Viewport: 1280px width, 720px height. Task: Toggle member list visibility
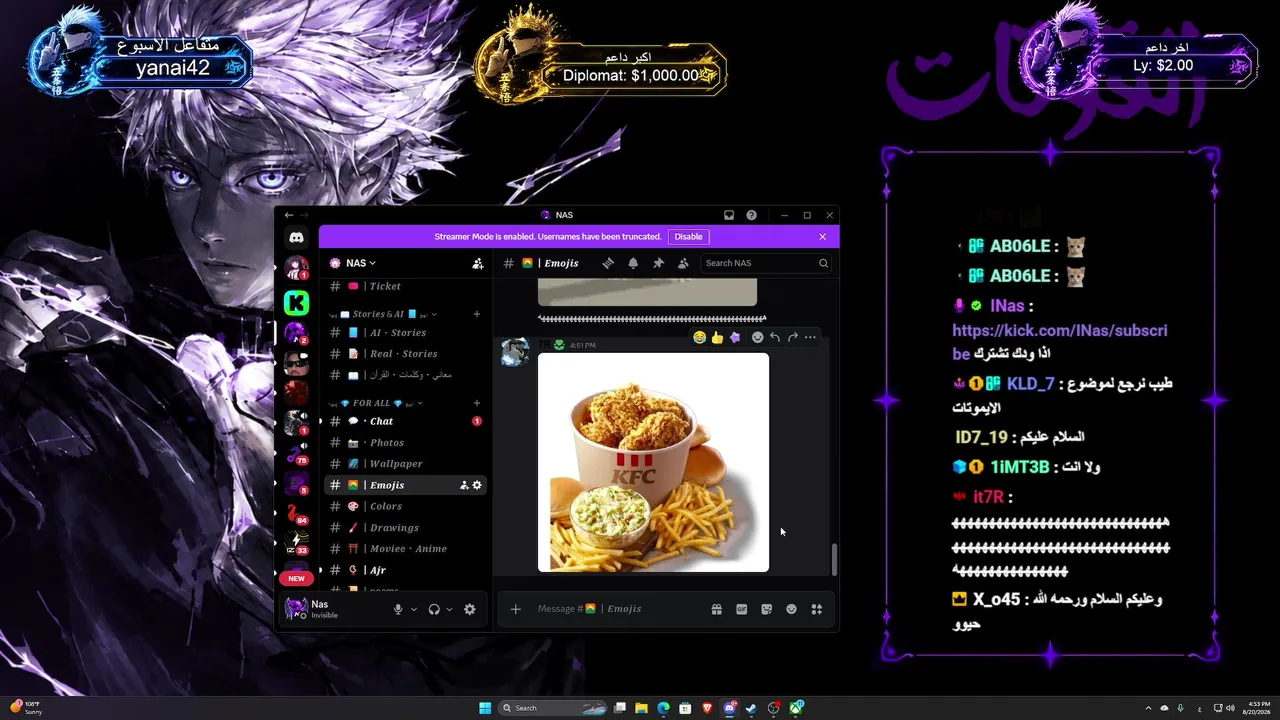pyautogui.click(x=683, y=263)
